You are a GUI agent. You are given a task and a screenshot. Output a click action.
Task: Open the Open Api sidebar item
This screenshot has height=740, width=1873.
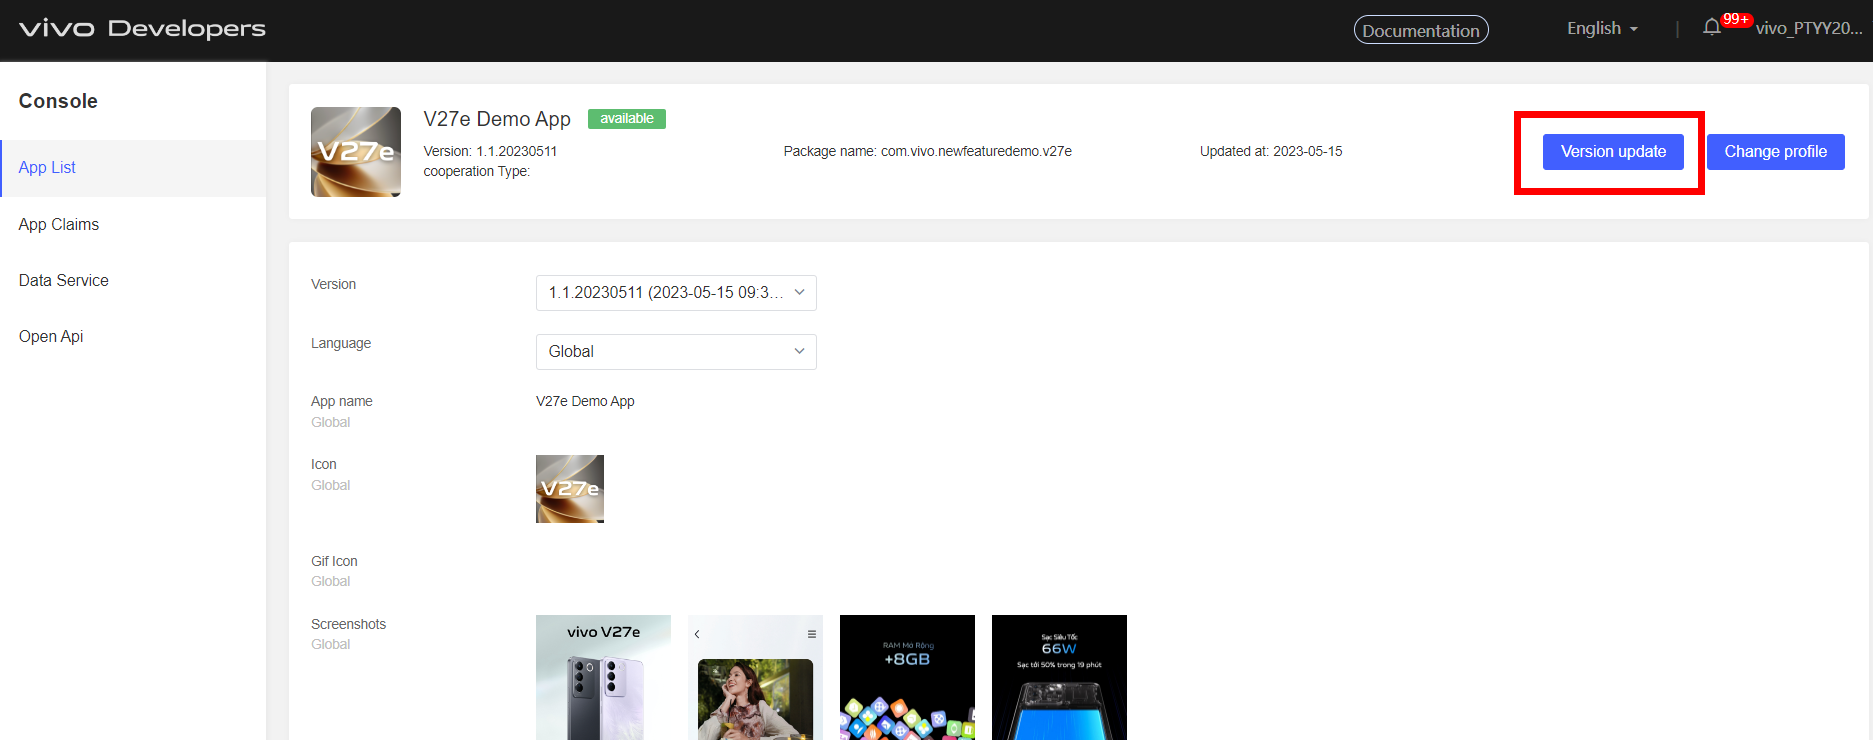(51, 337)
